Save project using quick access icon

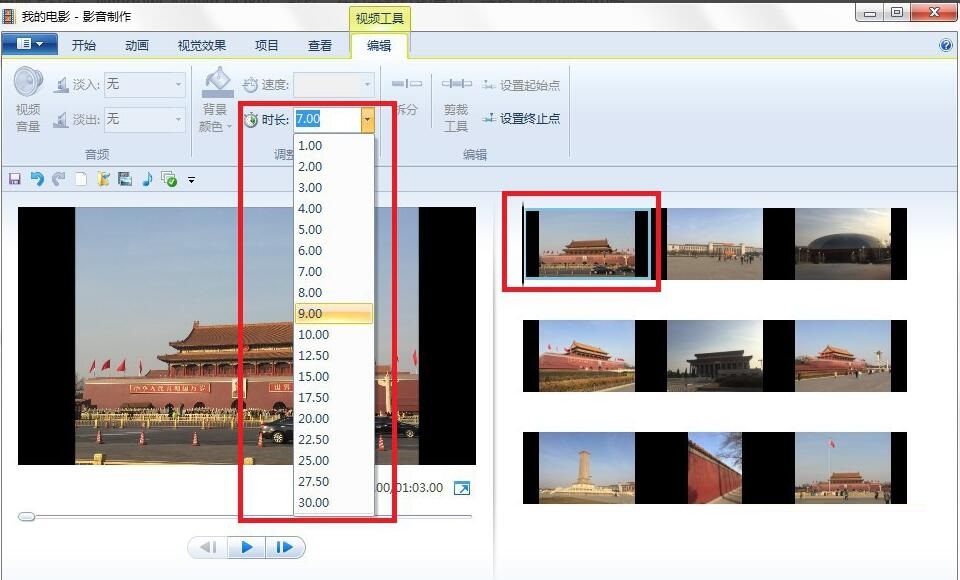coord(15,179)
